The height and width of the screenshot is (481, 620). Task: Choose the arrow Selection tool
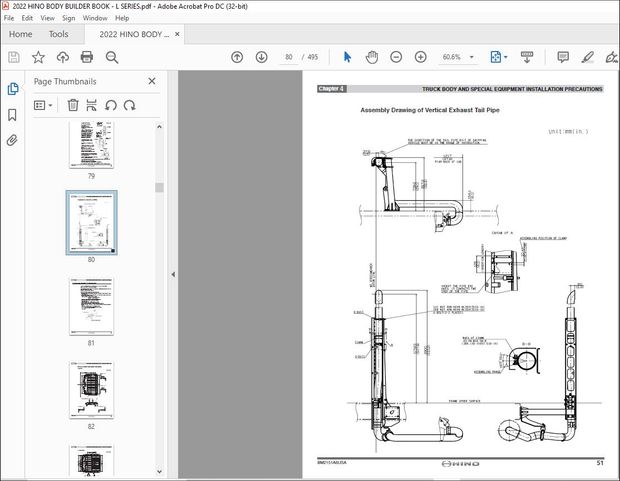tap(348, 57)
